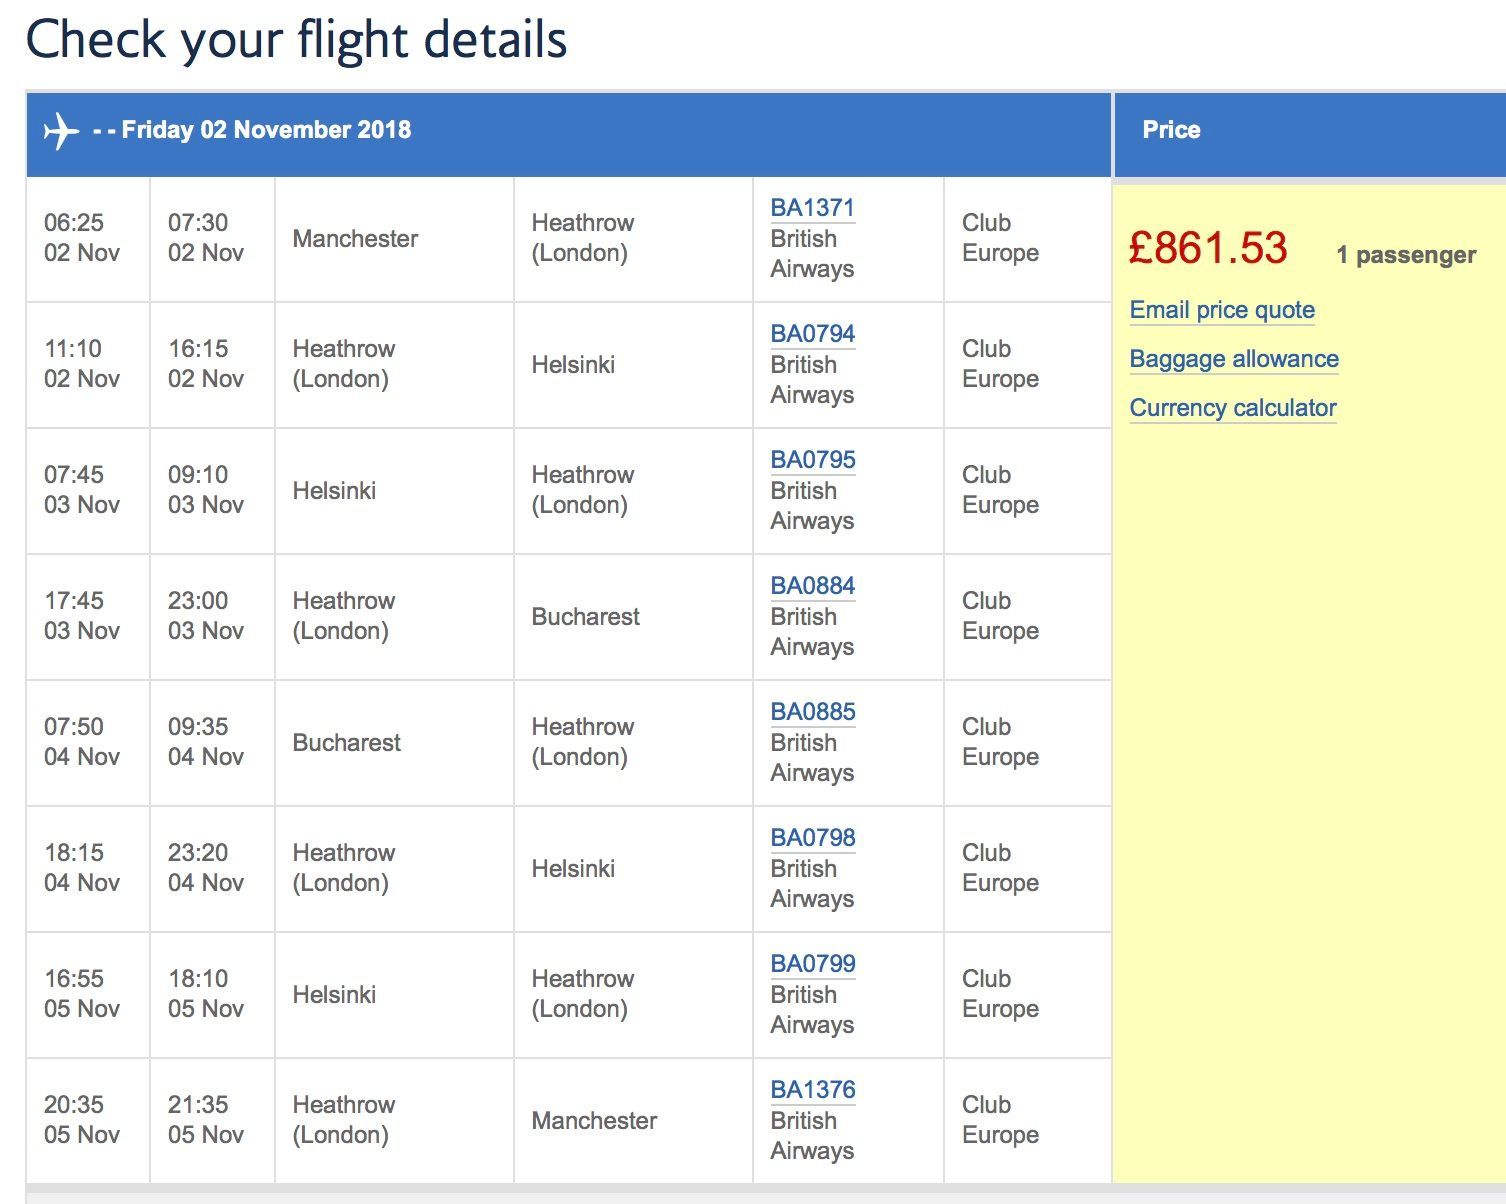Viewport: 1506px width, 1204px height.
Task: Click the 20:35 05 Nov departure cell
Action: pyautogui.click(x=88, y=1120)
